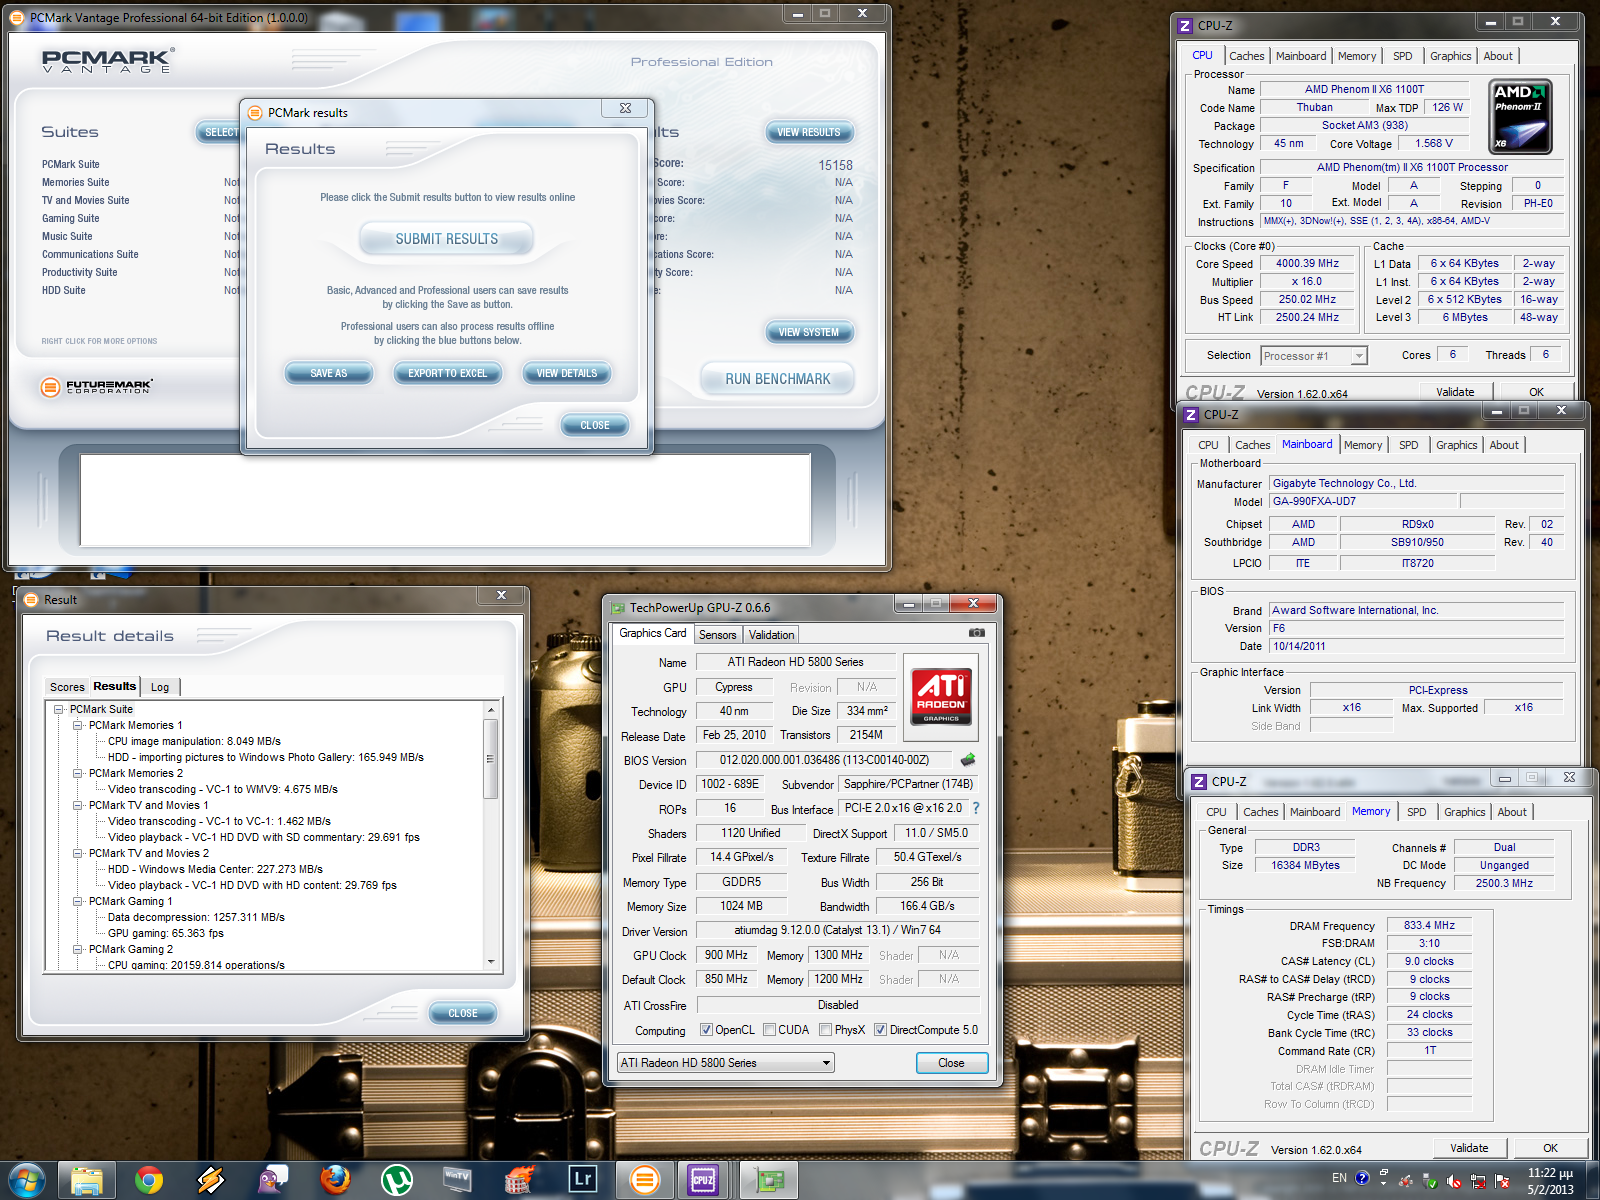Select Gaming Suite in the Suites list
Viewport: 1600px width, 1200px height.
point(70,218)
